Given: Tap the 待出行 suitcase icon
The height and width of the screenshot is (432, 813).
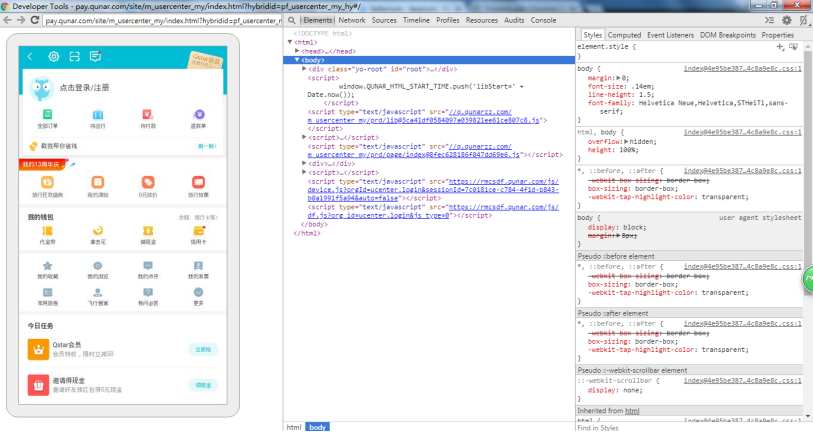Looking at the screenshot, I should click(x=97, y=115).
